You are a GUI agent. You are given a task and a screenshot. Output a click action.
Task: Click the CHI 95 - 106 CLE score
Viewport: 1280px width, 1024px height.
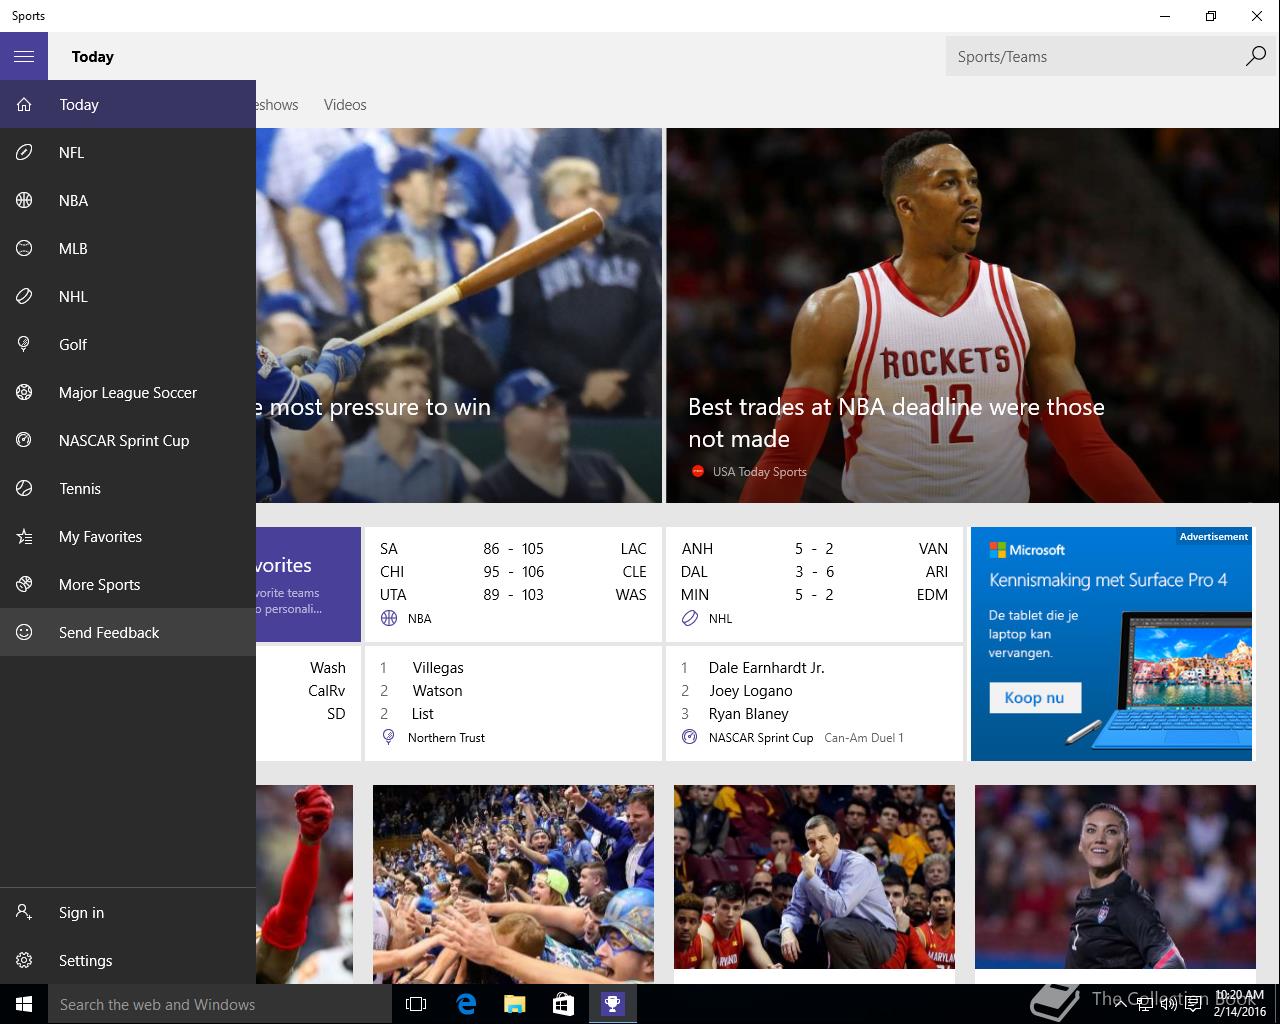coord(513,571)
